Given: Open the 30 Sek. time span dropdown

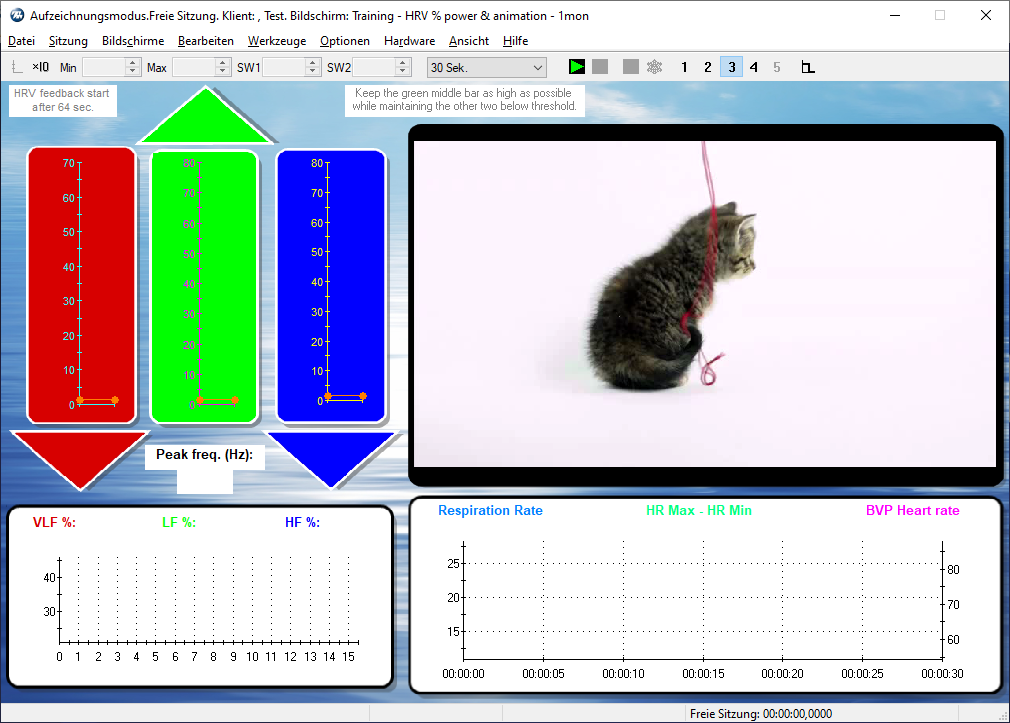Looking at the screenshot, I should point(486,68).
